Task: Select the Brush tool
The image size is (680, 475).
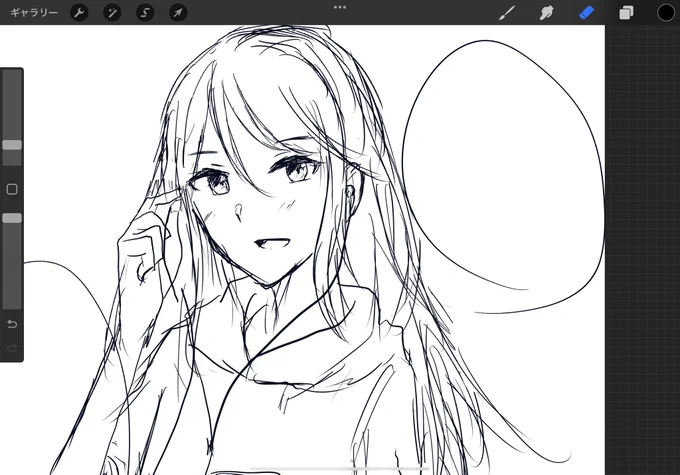Action: (507, 13)
